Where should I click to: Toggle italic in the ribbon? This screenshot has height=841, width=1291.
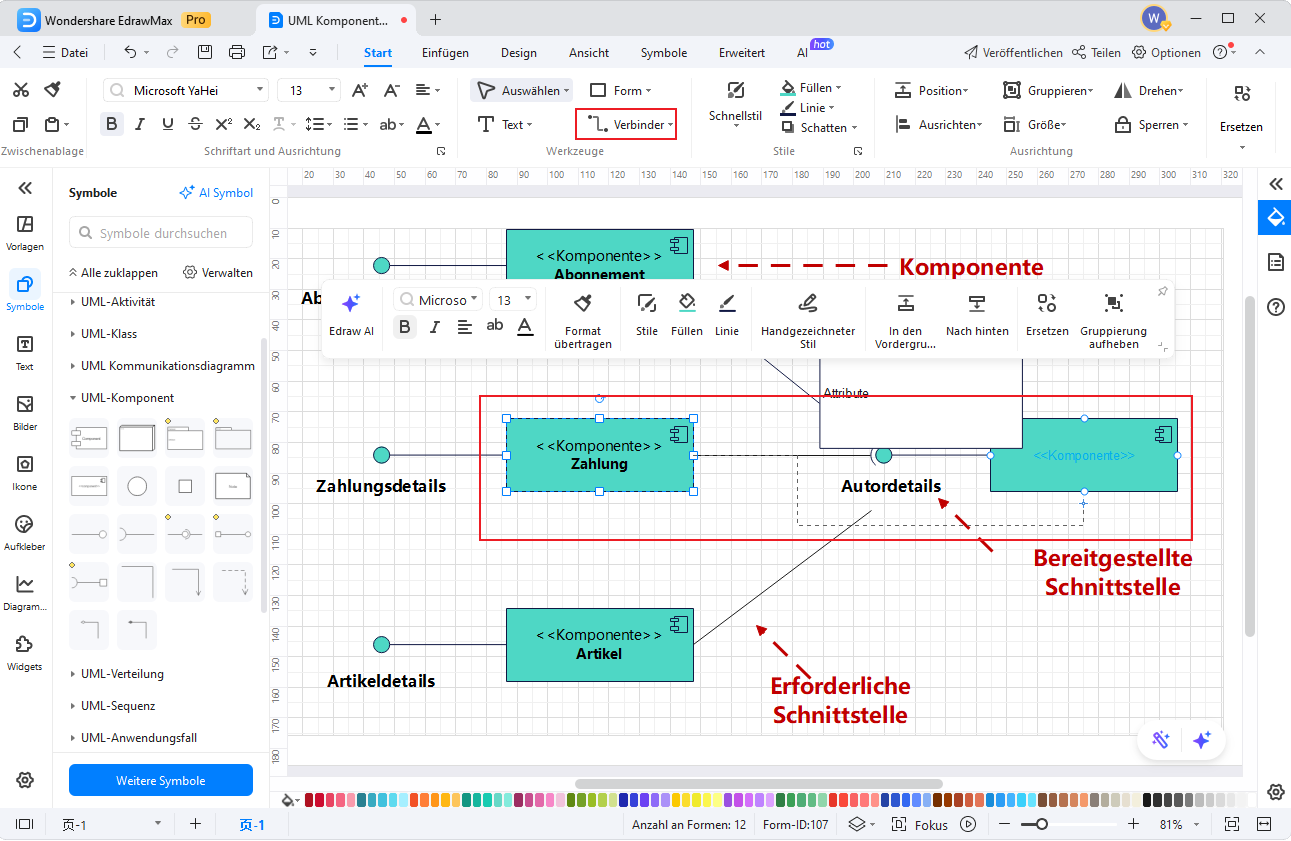[x=140, y=125]
